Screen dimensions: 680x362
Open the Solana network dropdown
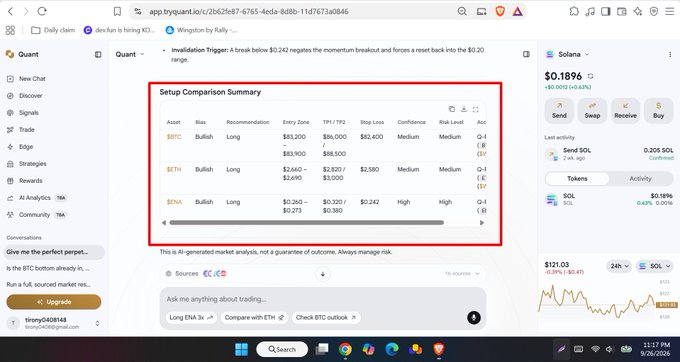click(568, 54)
